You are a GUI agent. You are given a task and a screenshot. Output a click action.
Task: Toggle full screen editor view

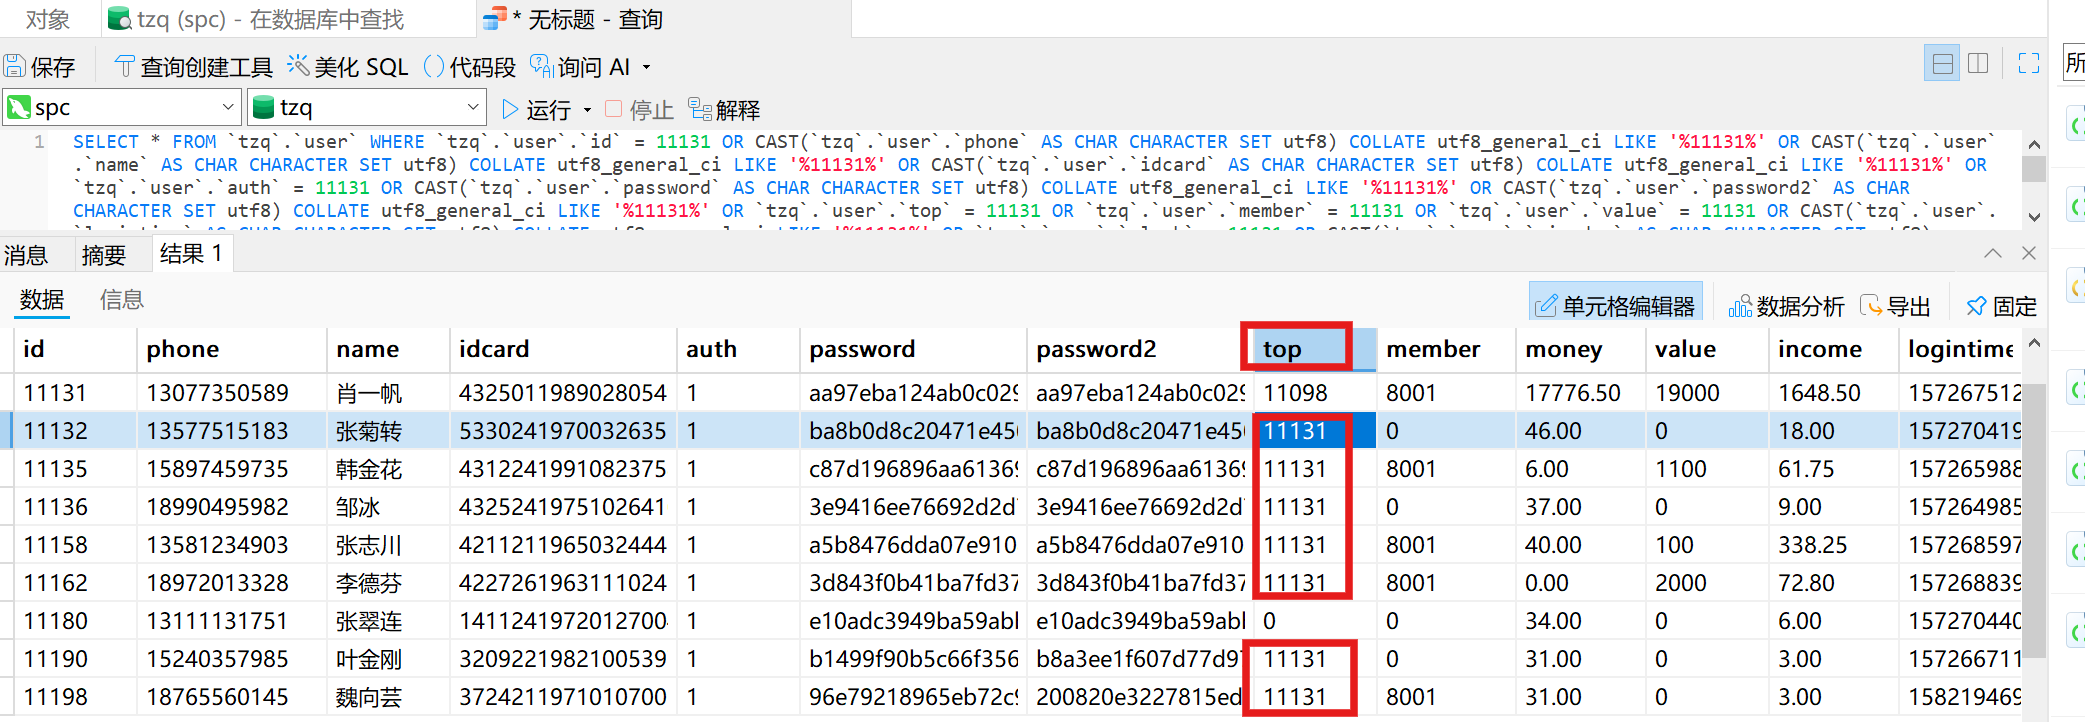pyautogui.click(x=2029, y=64)
